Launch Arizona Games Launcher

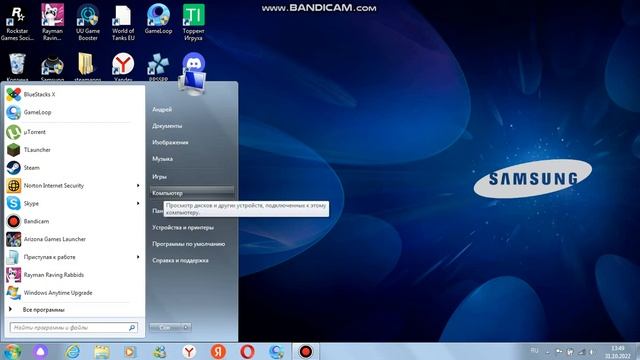click(73, 239)
